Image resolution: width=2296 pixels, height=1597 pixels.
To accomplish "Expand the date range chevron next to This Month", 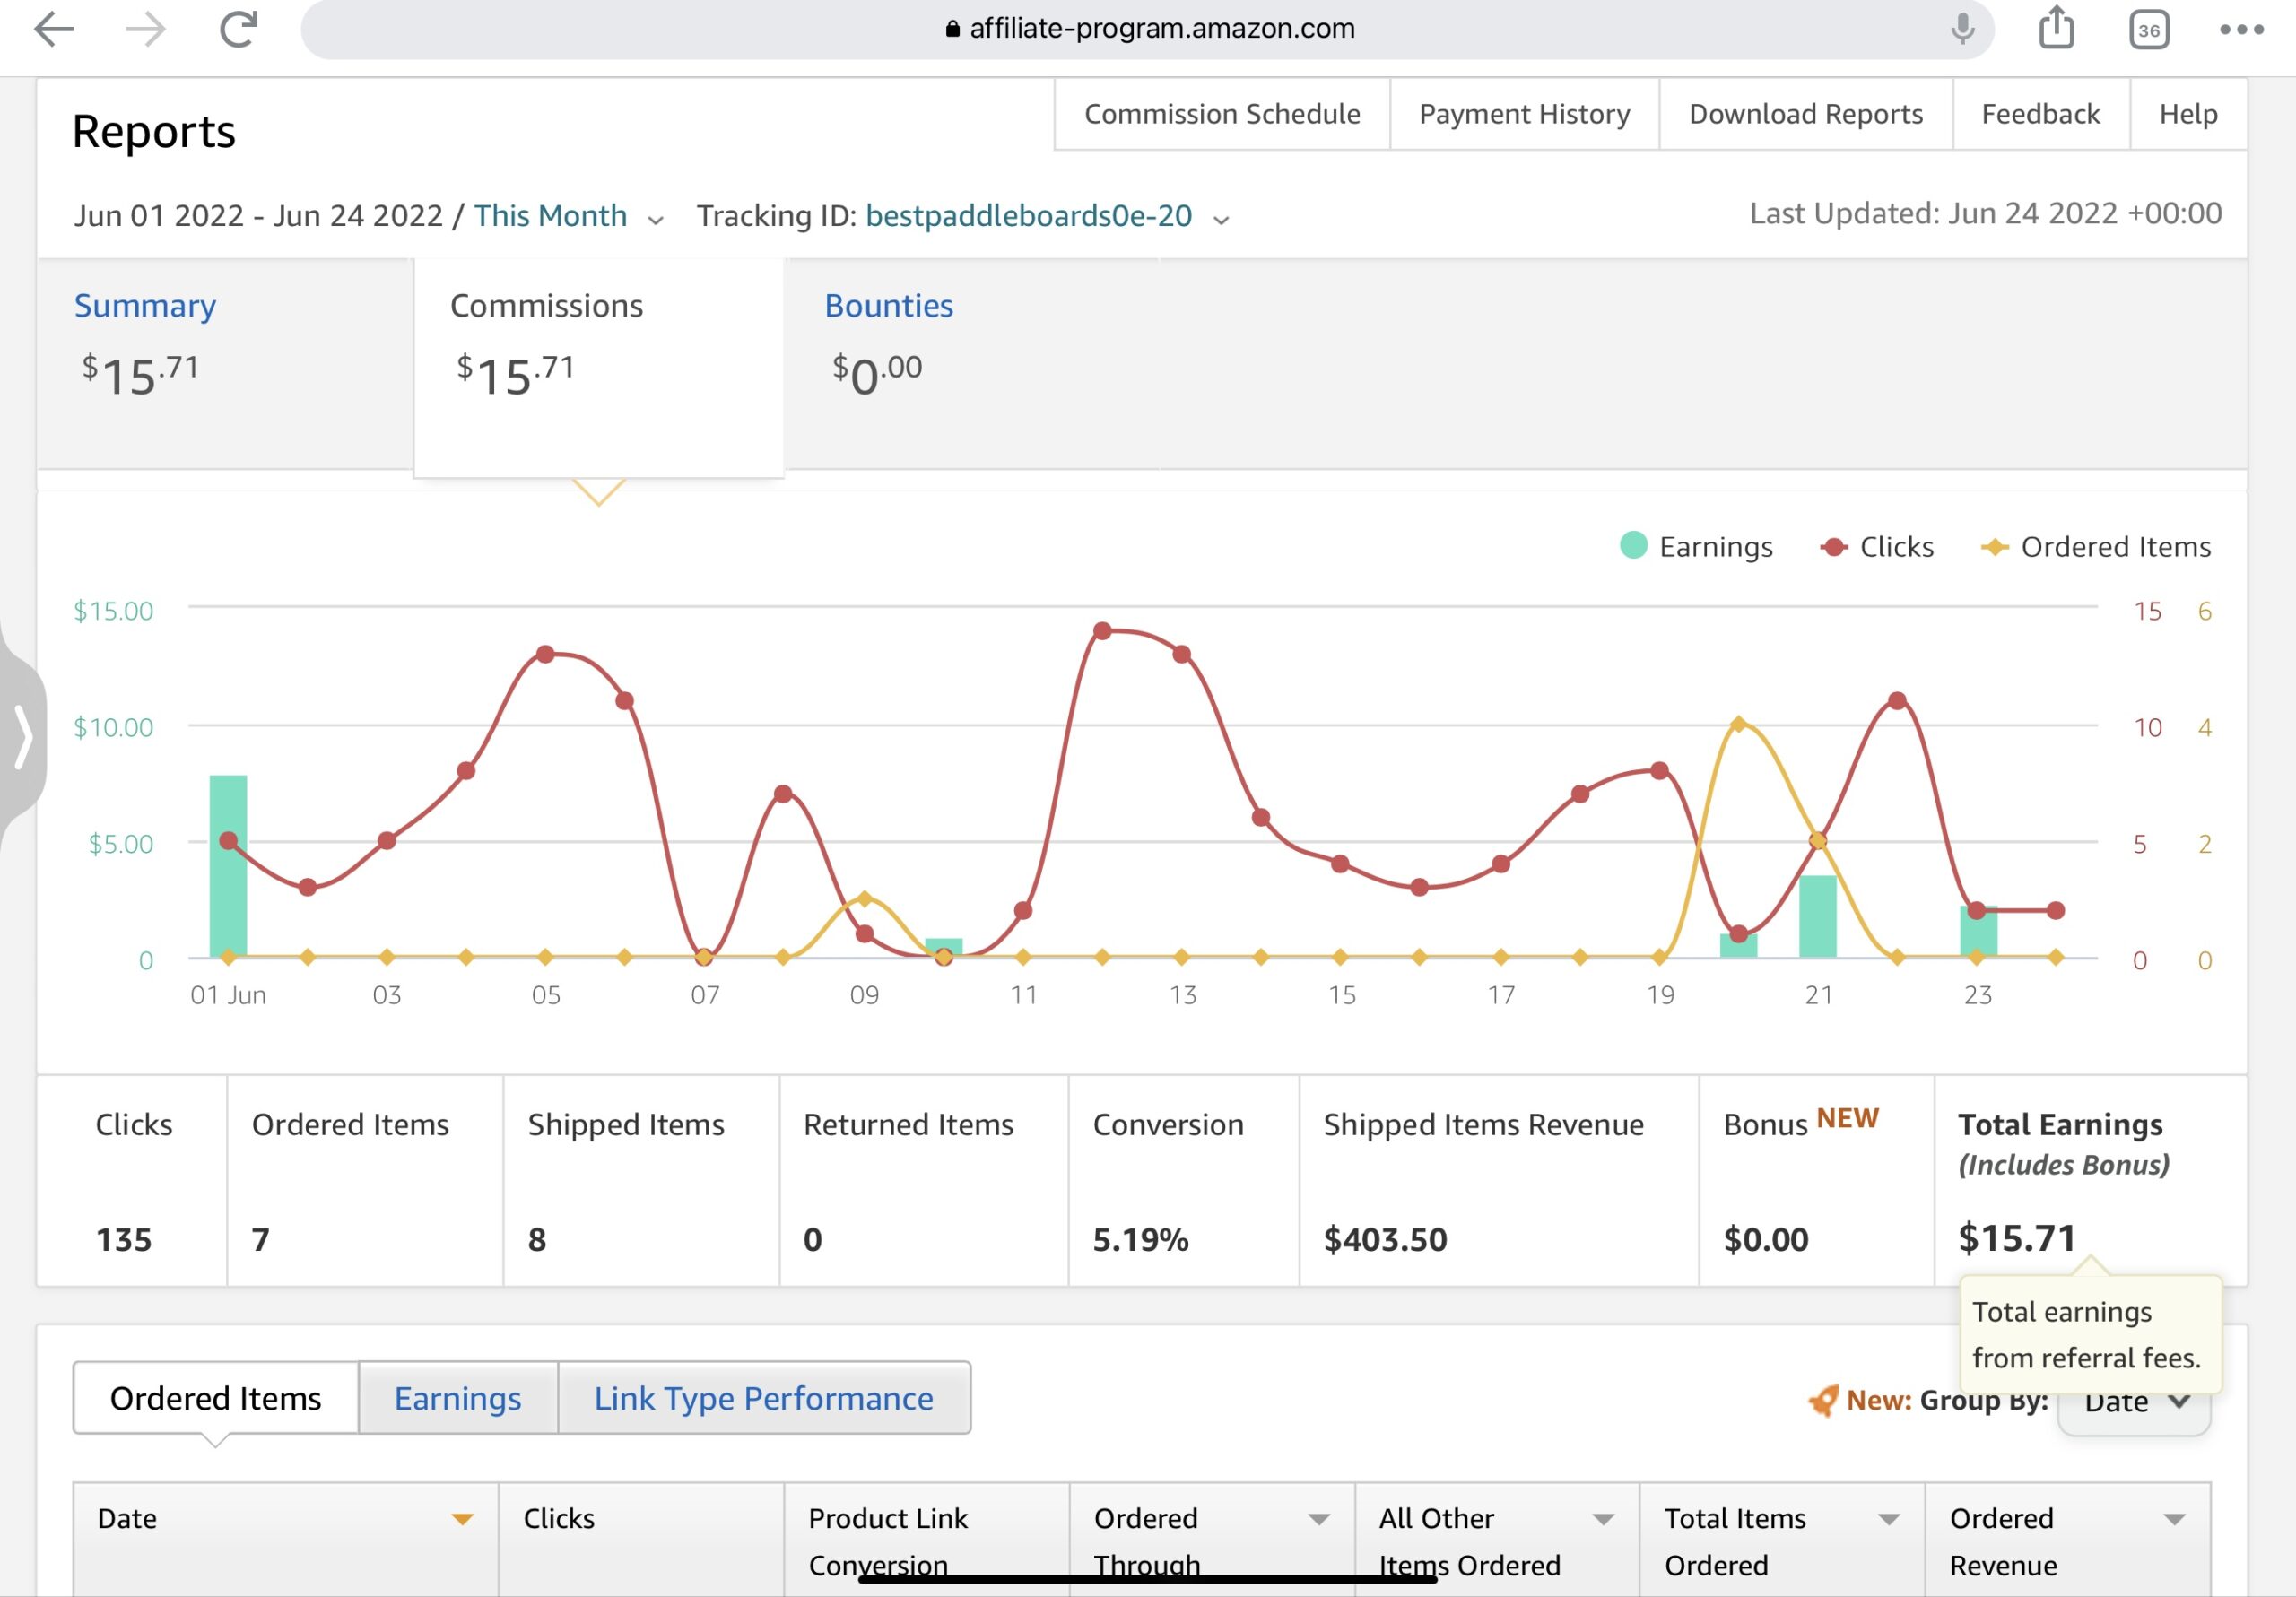I will 655,219.
